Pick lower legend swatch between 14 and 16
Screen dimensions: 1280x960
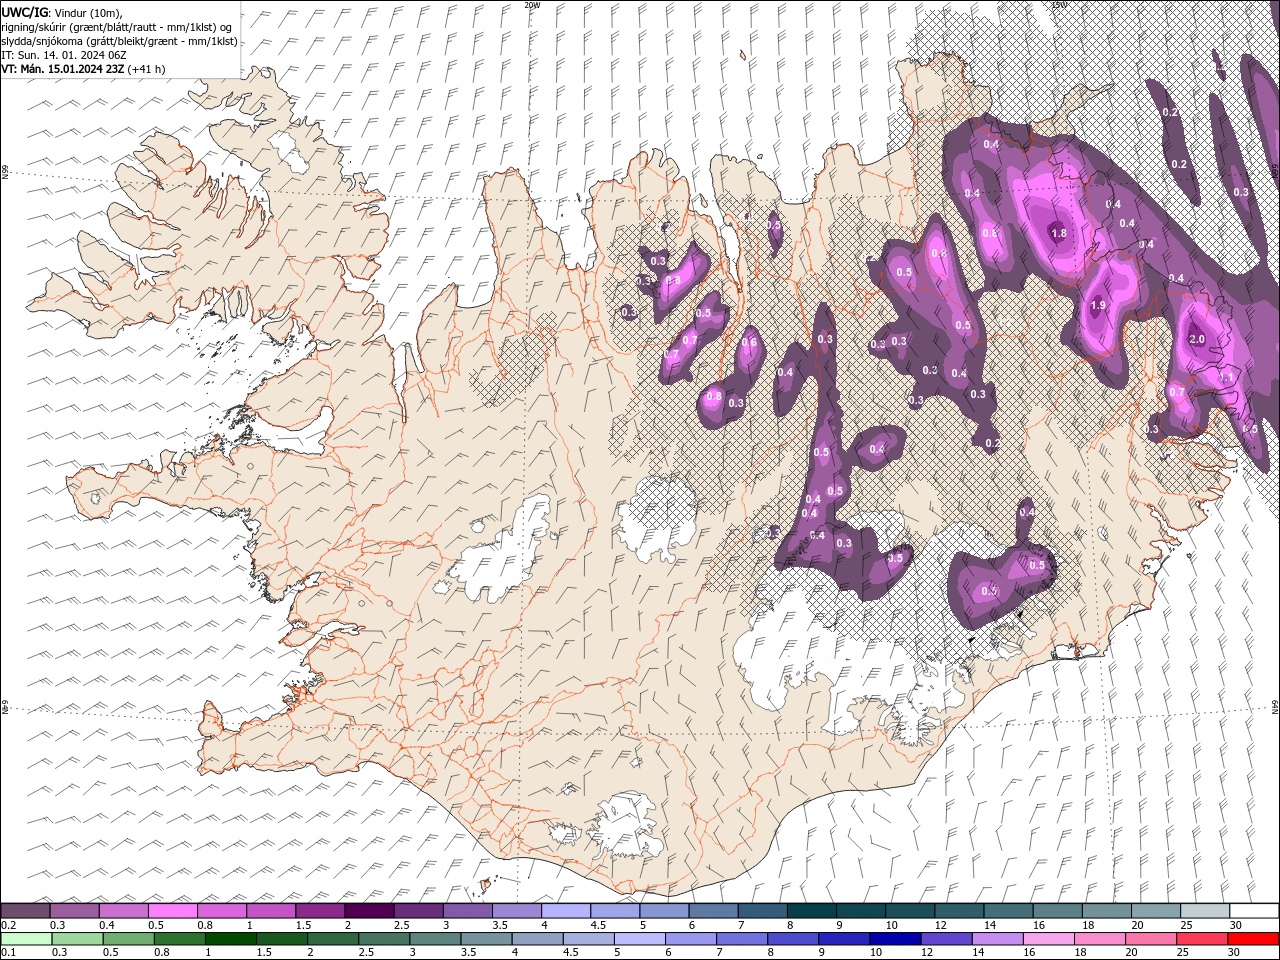point(998,939)
